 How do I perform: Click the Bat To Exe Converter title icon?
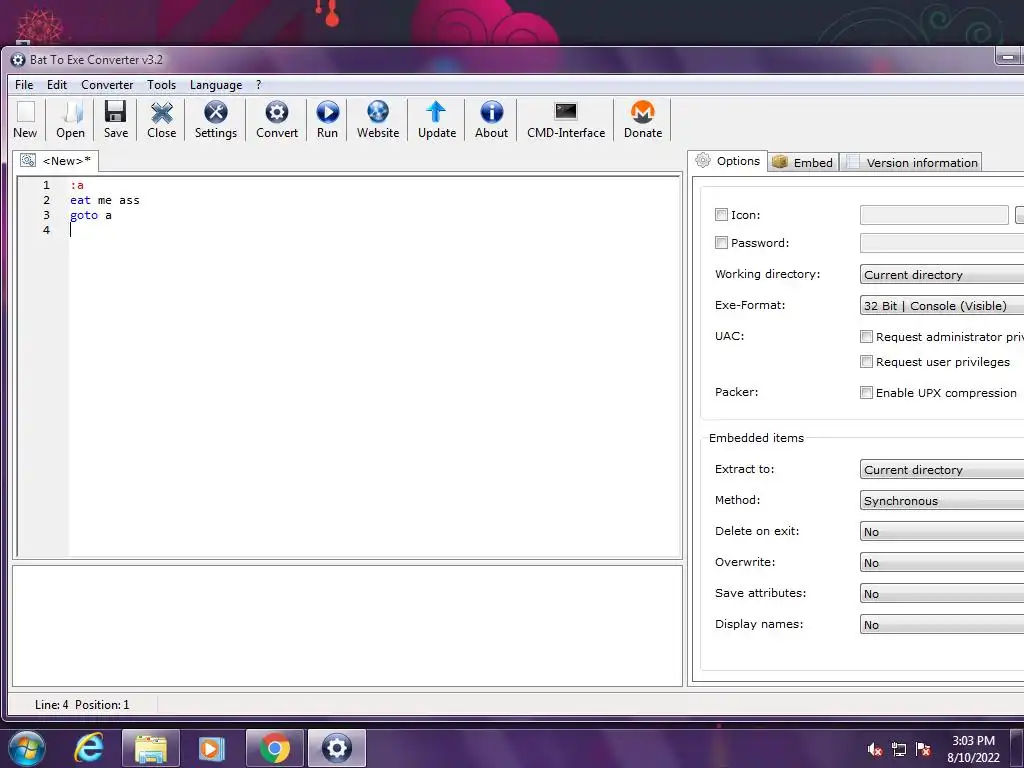pyautogui.click(x=18, y=60)
